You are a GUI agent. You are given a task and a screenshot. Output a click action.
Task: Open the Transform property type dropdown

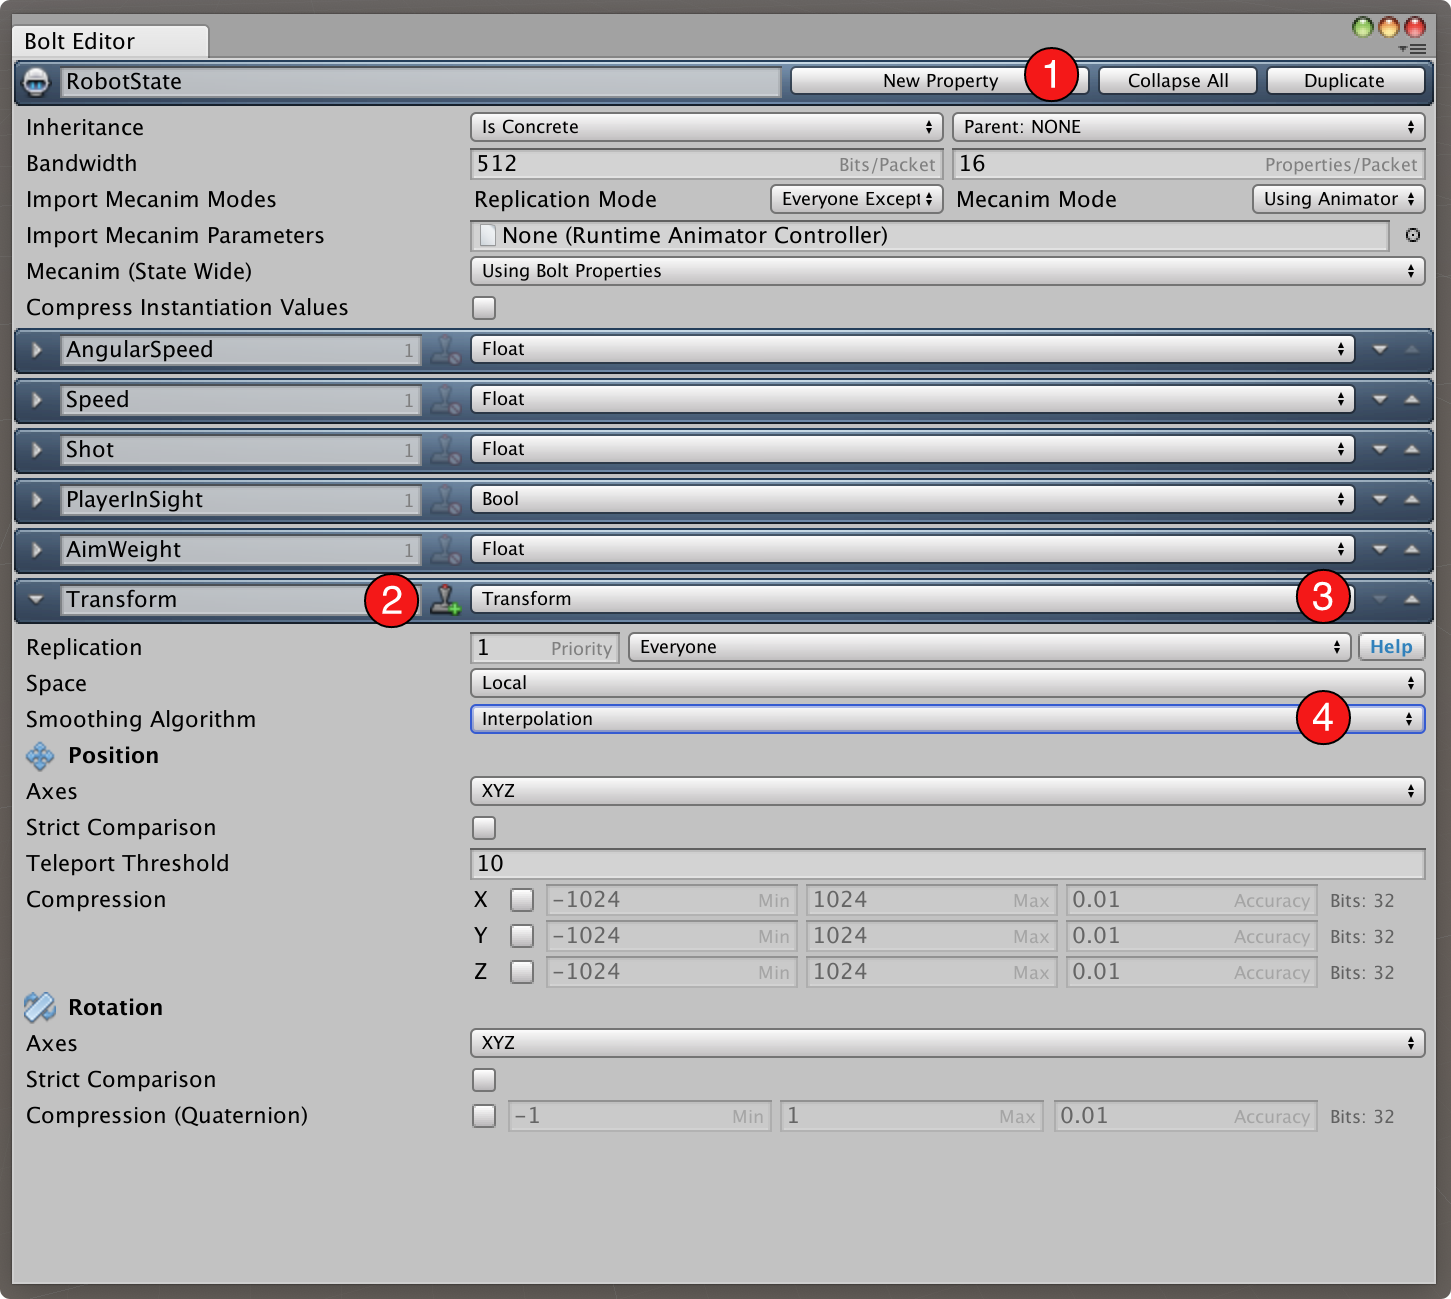(x=913, y=599)
